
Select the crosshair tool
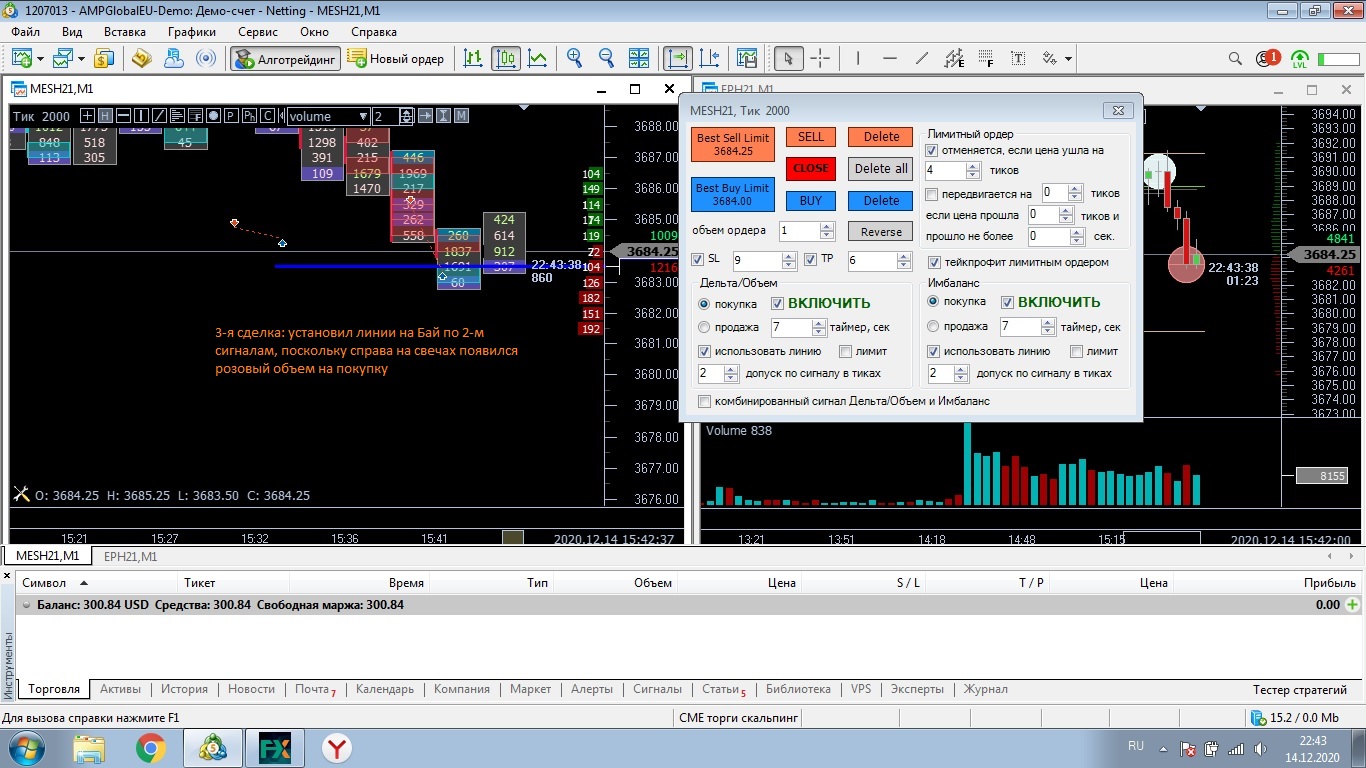point(820,58)
